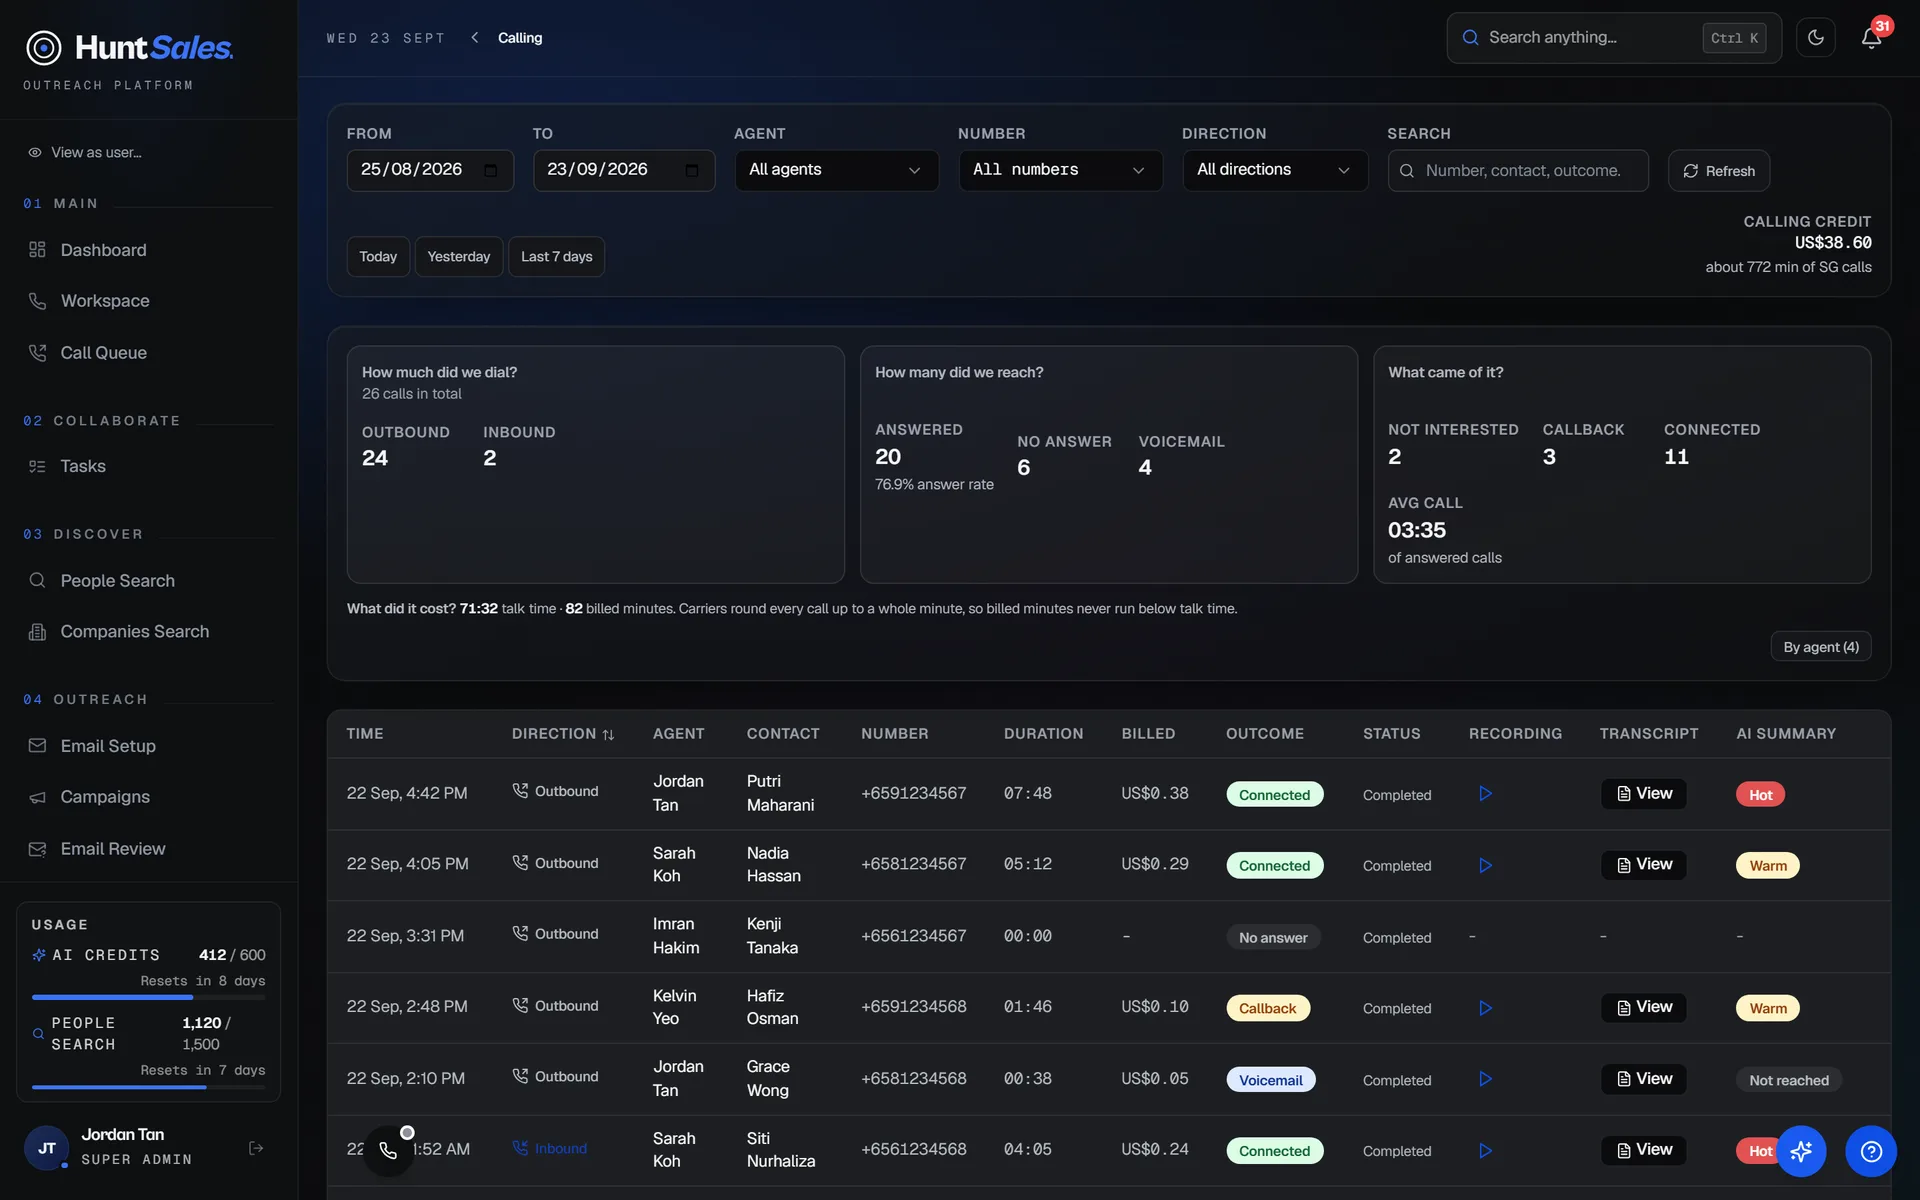Toggle dark mode moon icon
The width and height of the screenshot is (1920, 1200).
[1815, 38]
